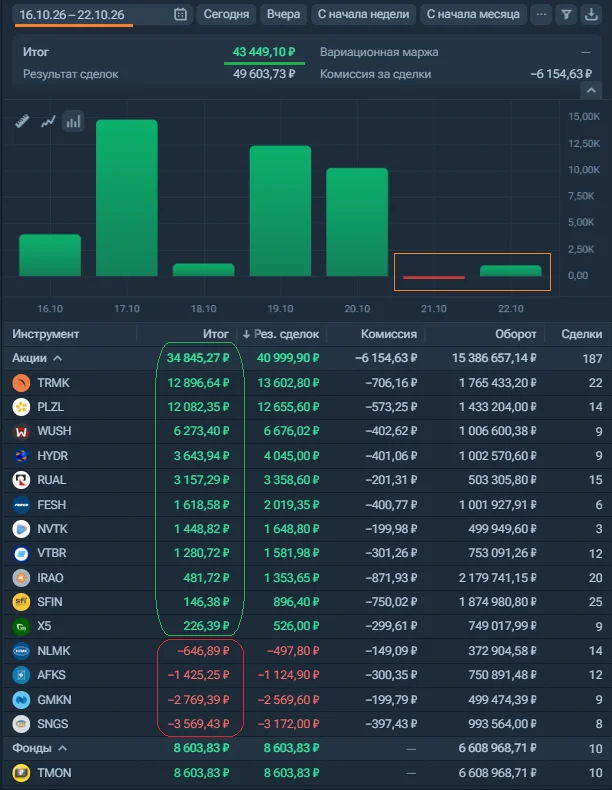
Task: Click the NVTK instrument logo
Action: (21, 529)
